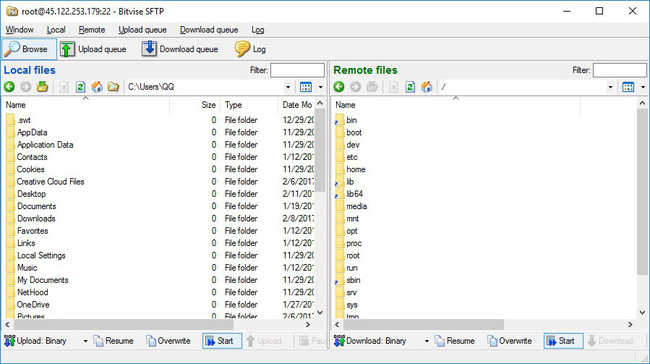The width and height of the screenshot is (650, 364).
Task: Select the remote root folder
Action: (353, 255)
